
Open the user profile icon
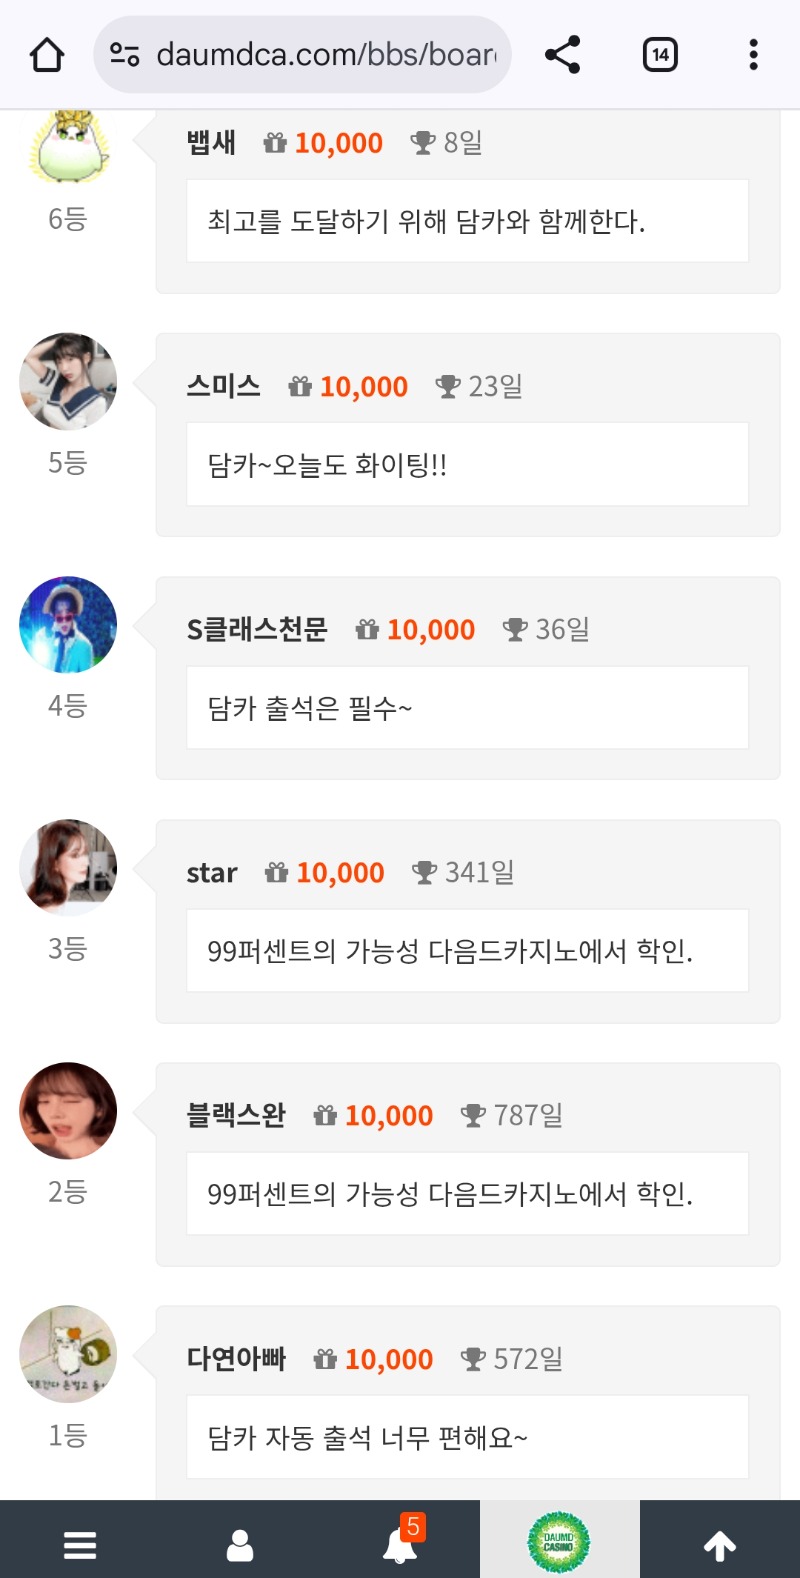coord(240,1545)
